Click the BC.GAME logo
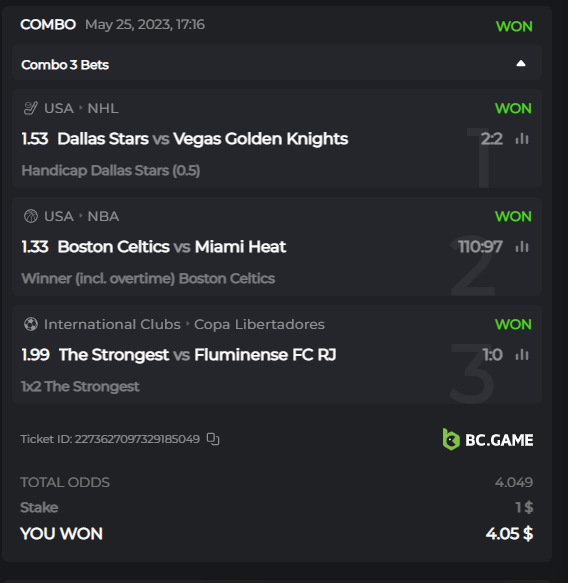The image size is (568, 583). point(488,439)
